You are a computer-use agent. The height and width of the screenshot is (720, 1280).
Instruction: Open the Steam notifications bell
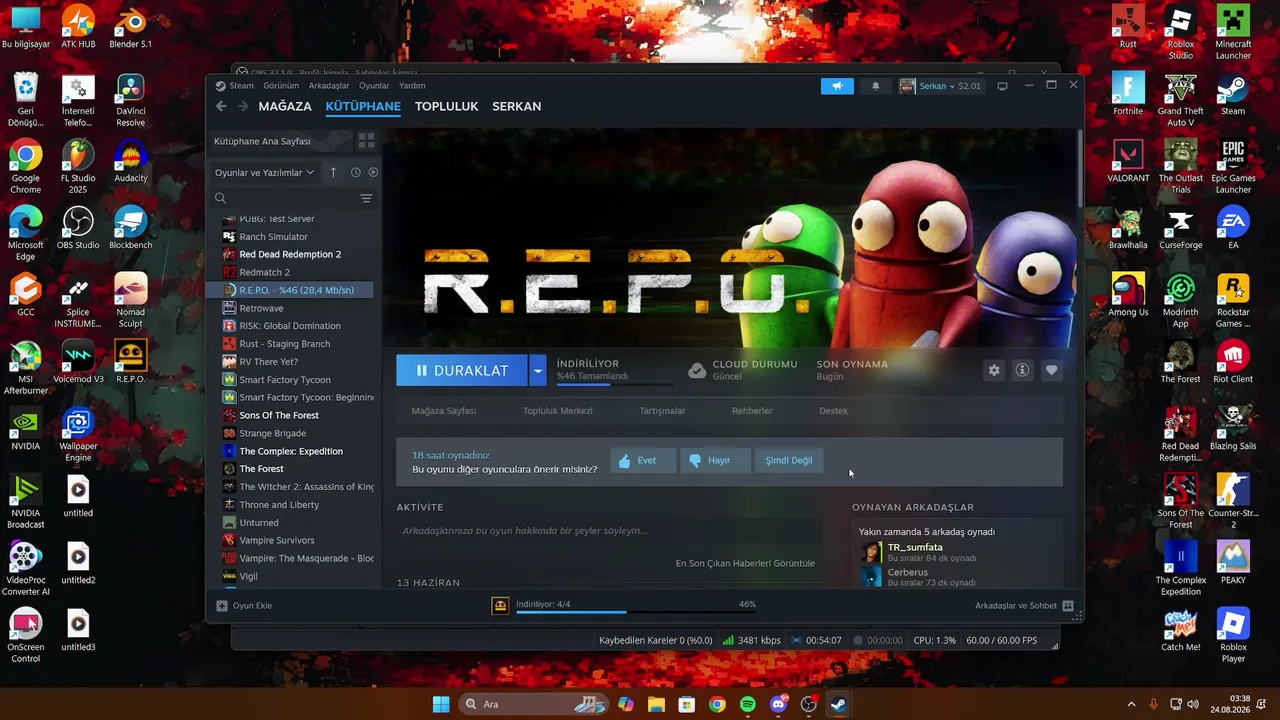pyautogui.click(x=876, y=86)
